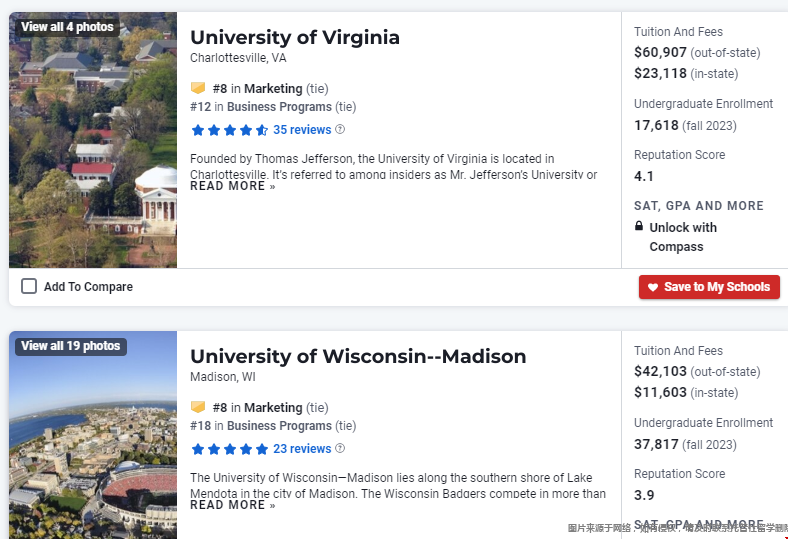This screenshot has height=539, width=788.
Task: Open the University of Wisconsin--Madison title link
Action: point(358,357)
